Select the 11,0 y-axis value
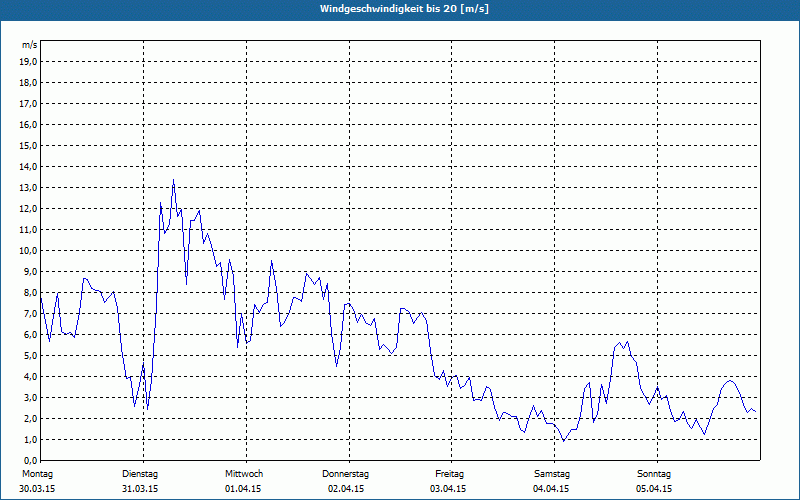The image size is (800, 500). [30, 230]
